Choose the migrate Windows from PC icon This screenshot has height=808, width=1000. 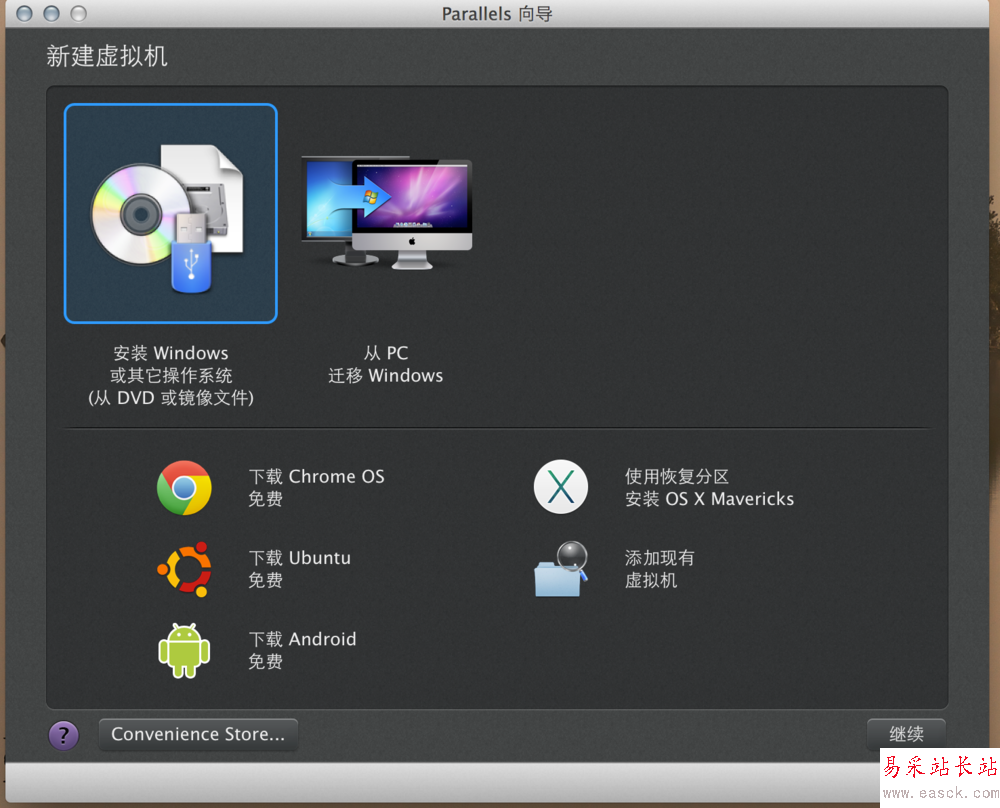[x=386, y=213]
